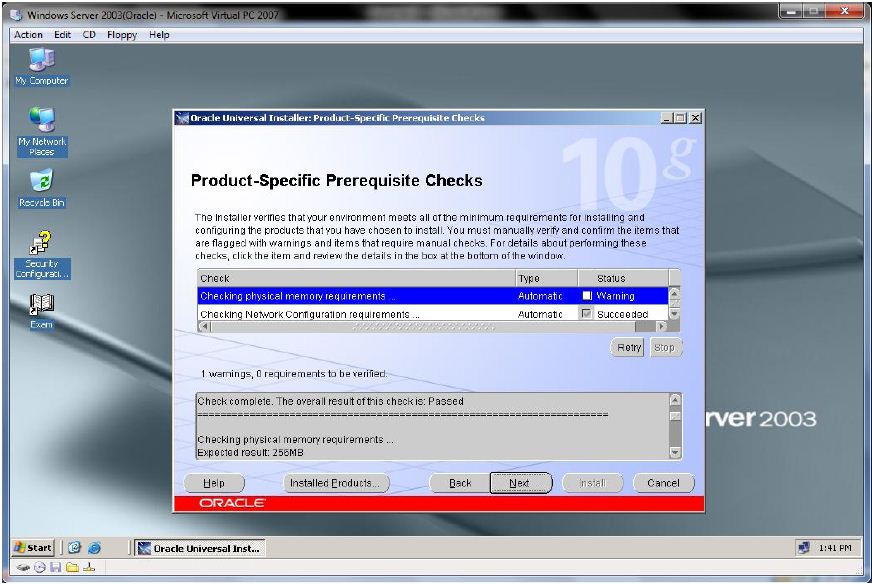Launch Internet Explorer from the quick launch
The width and height of the screenshot is (872, 584).
[95, 548]
